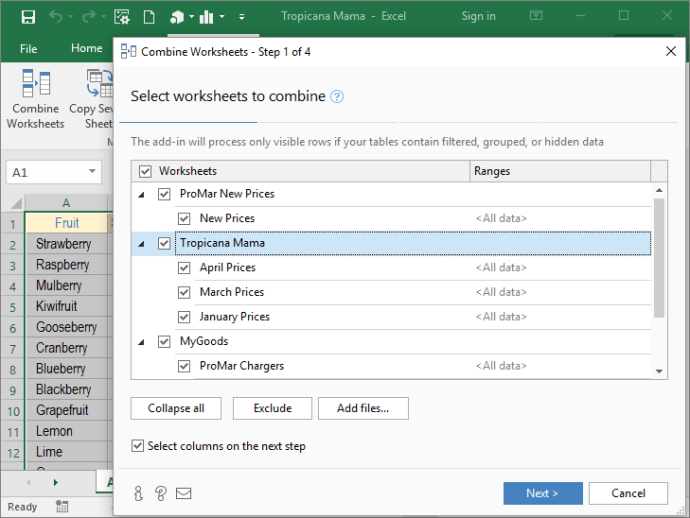The height and width of the screenshot is (518, 690).
Task: Open the File menu tab
Action: [x=29, y=48]
